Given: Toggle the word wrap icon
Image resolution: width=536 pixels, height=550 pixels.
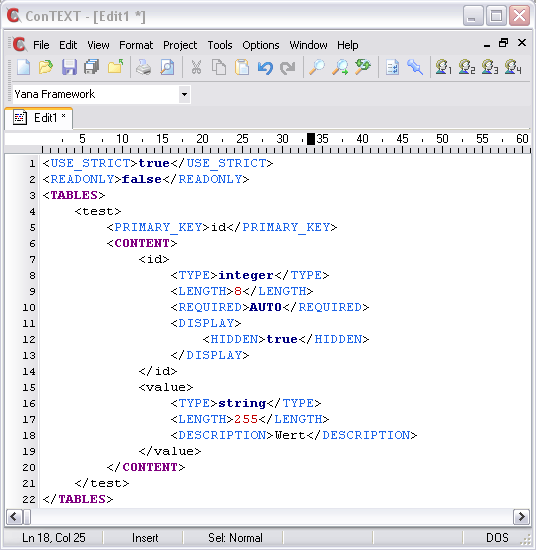Looking at the screenshot, I should 392,67.
